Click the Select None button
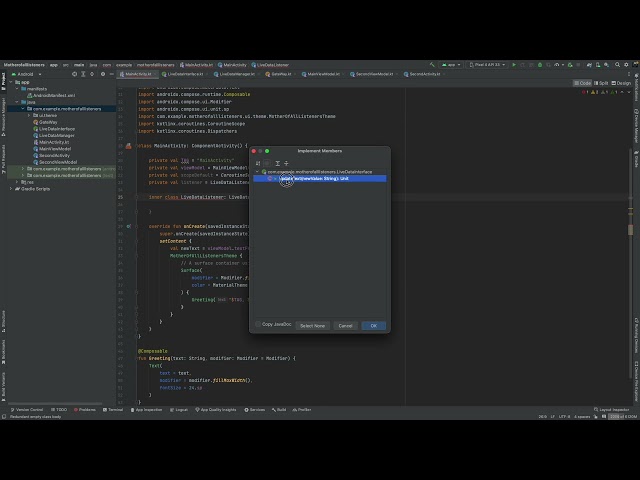The image size is (640, 480). (x=312, y=326)
